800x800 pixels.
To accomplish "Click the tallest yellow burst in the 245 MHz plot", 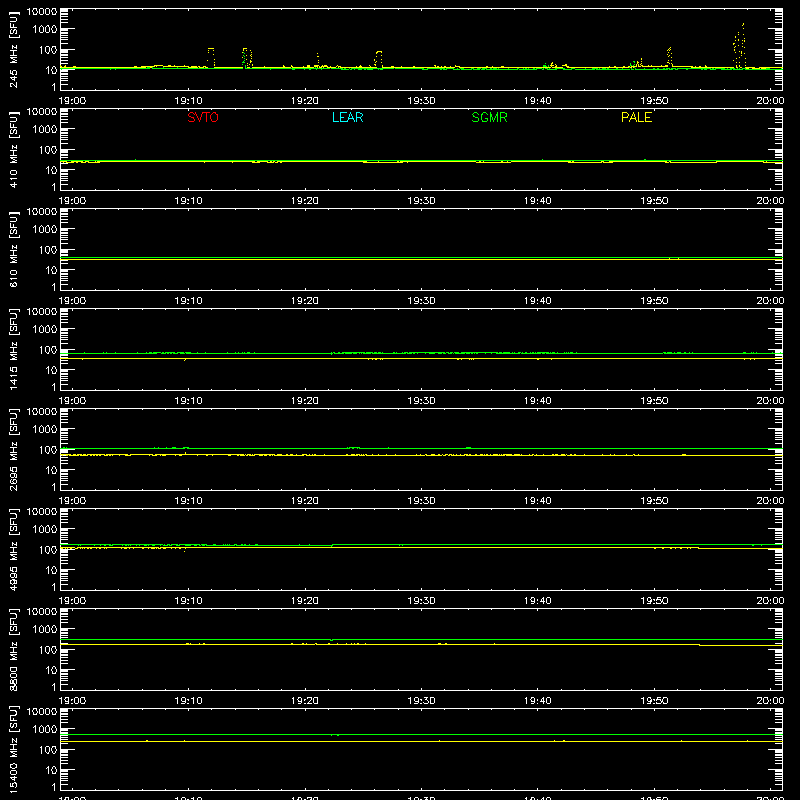I will point(739,46).
